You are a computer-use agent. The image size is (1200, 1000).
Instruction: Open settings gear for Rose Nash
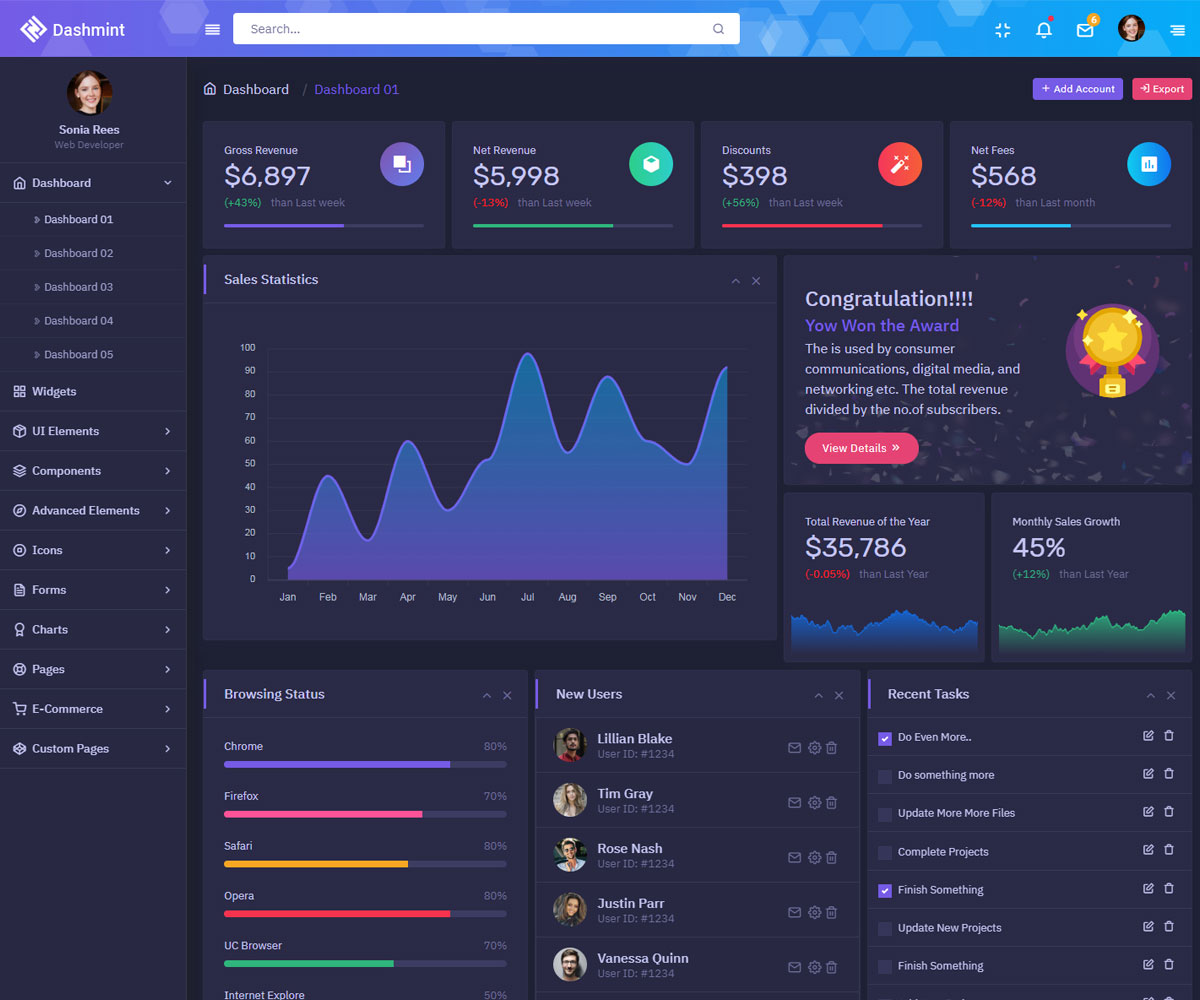pyautogui.click(x=814, y=857)
